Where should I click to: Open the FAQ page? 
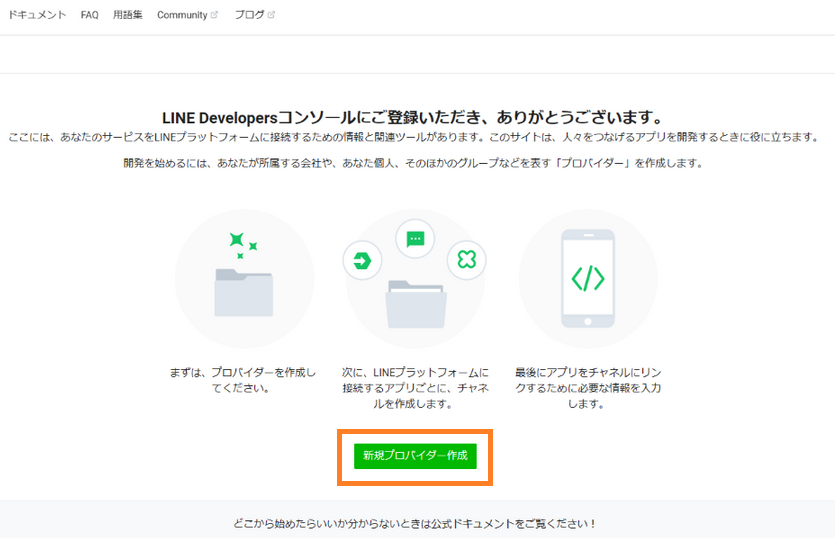[x=89, y=15]
